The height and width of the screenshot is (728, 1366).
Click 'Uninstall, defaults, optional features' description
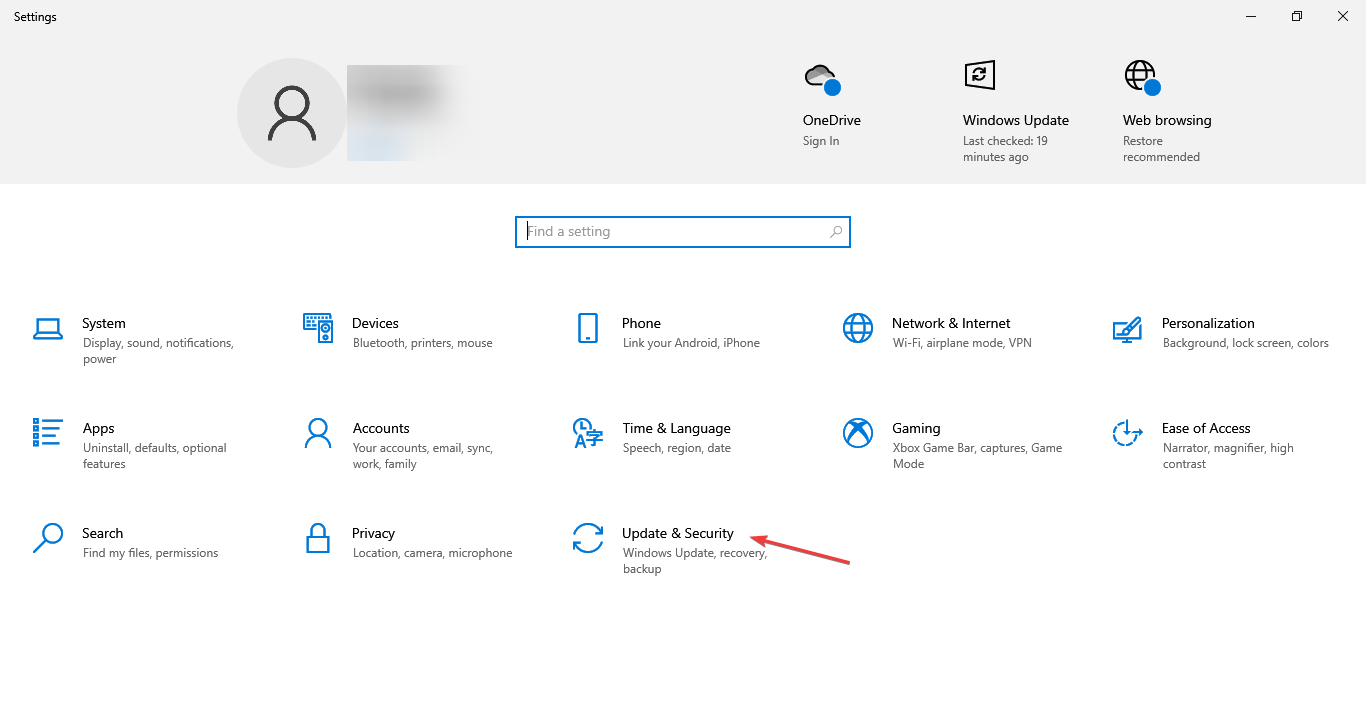155,456
